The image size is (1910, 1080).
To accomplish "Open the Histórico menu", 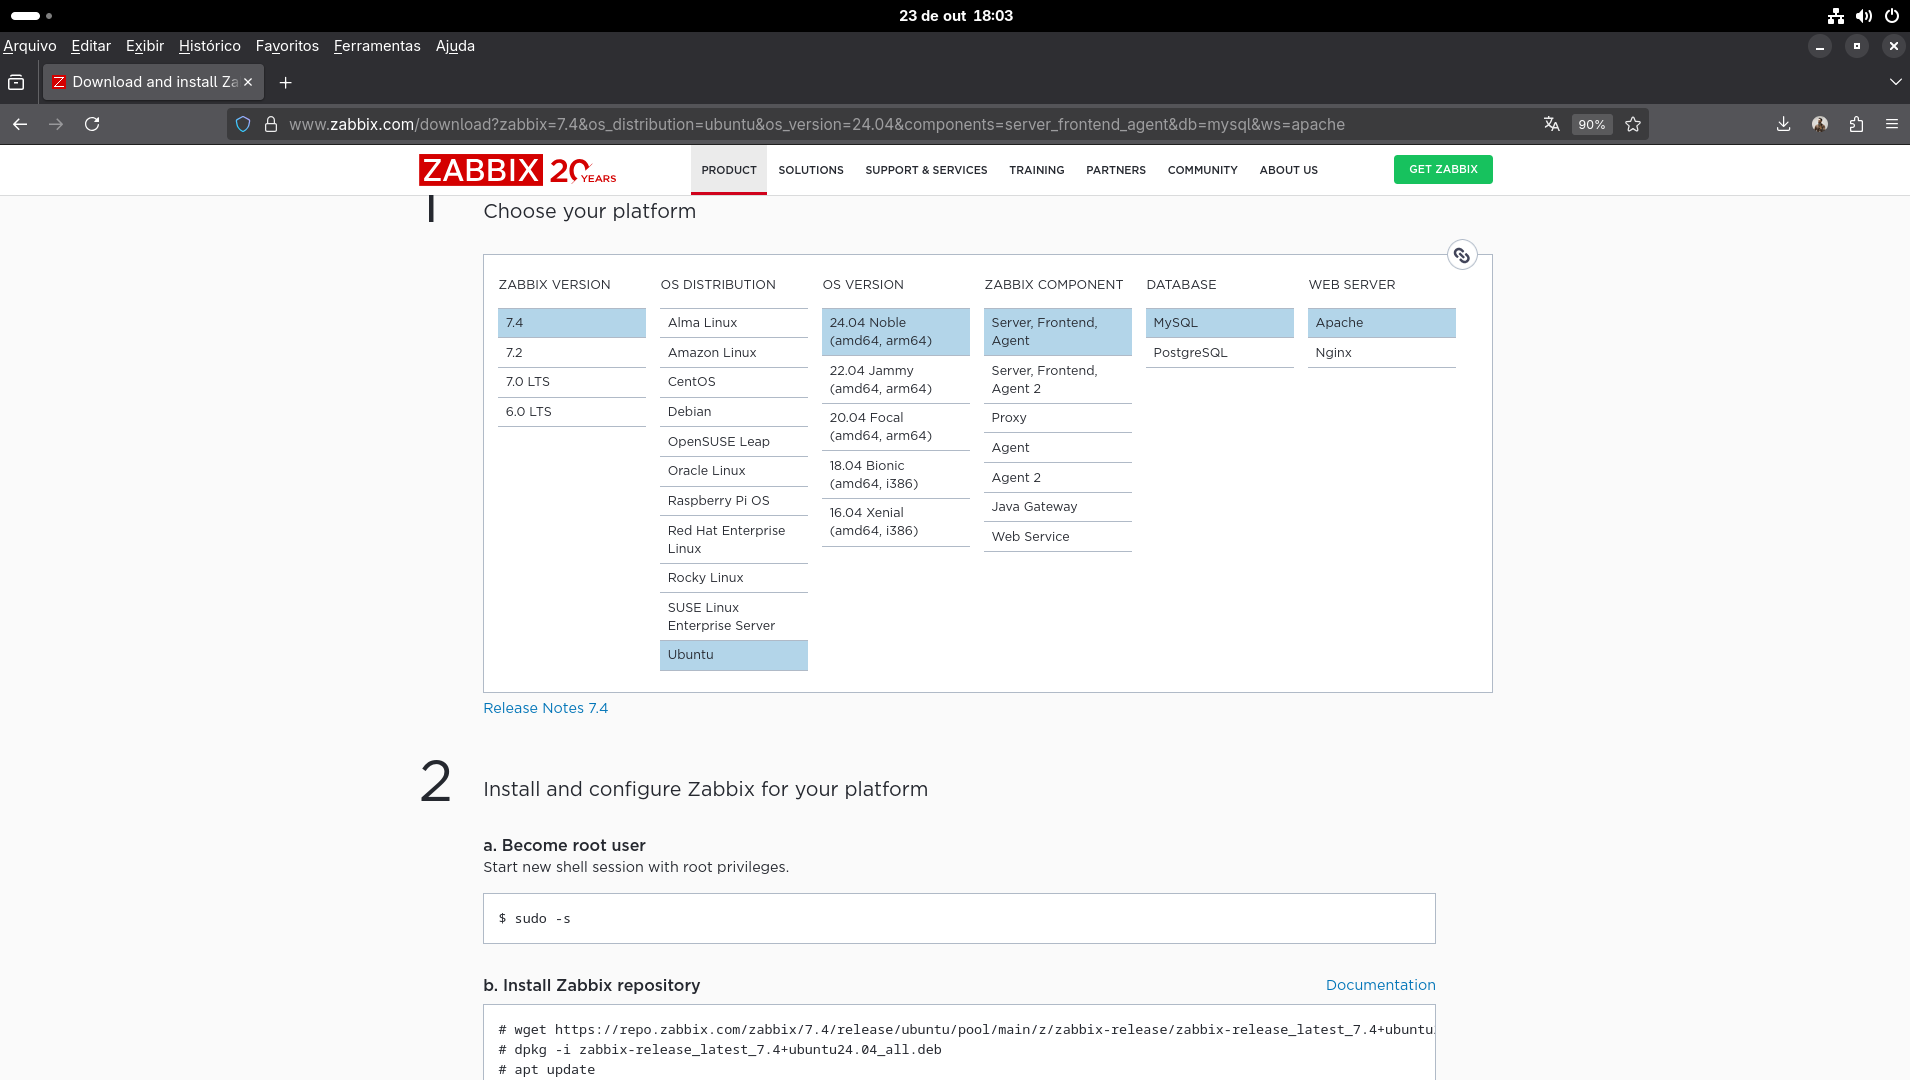I will click(209, 46).
